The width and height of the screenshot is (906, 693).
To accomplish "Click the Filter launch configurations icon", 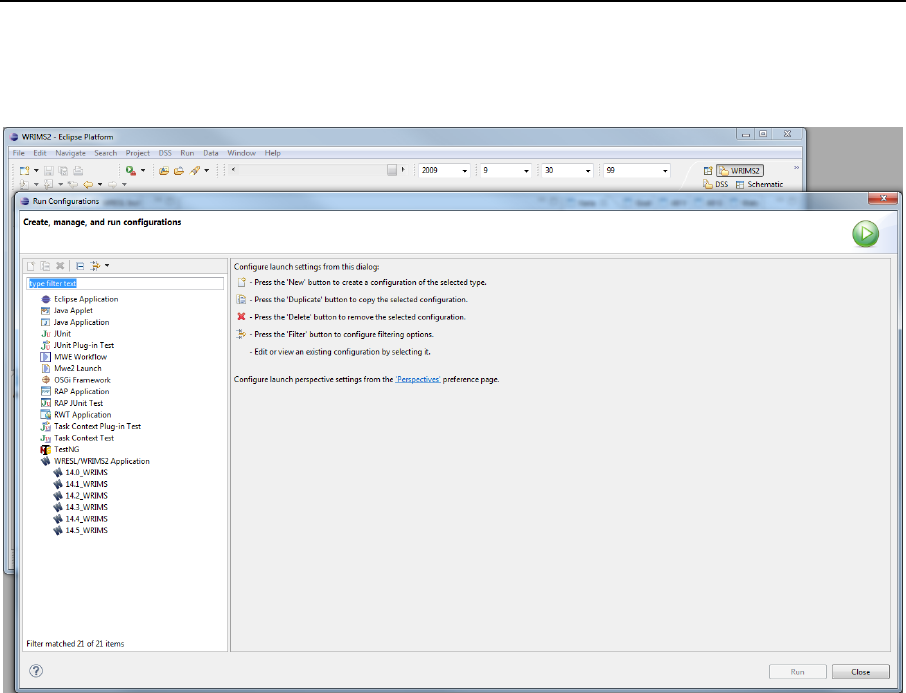I will [x=95, y=266].
